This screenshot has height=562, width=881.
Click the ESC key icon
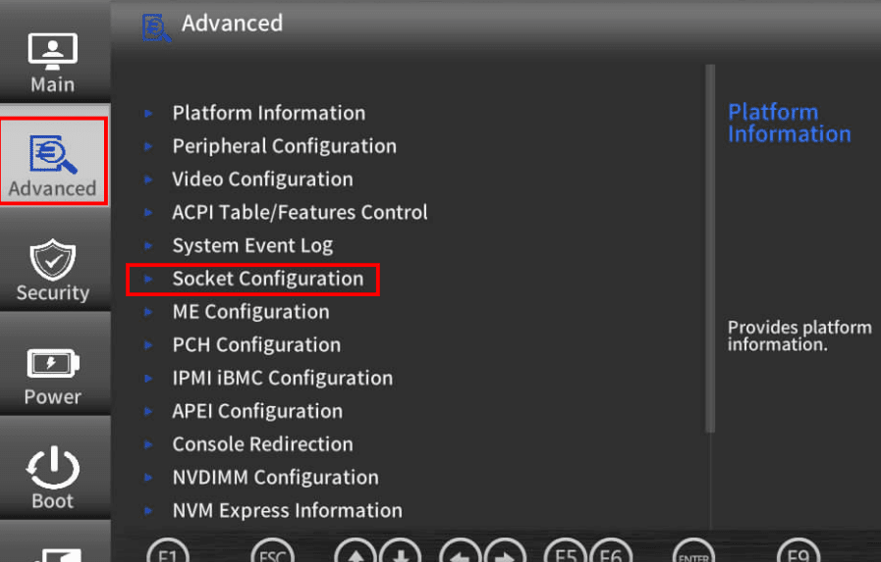coord(273,554)
